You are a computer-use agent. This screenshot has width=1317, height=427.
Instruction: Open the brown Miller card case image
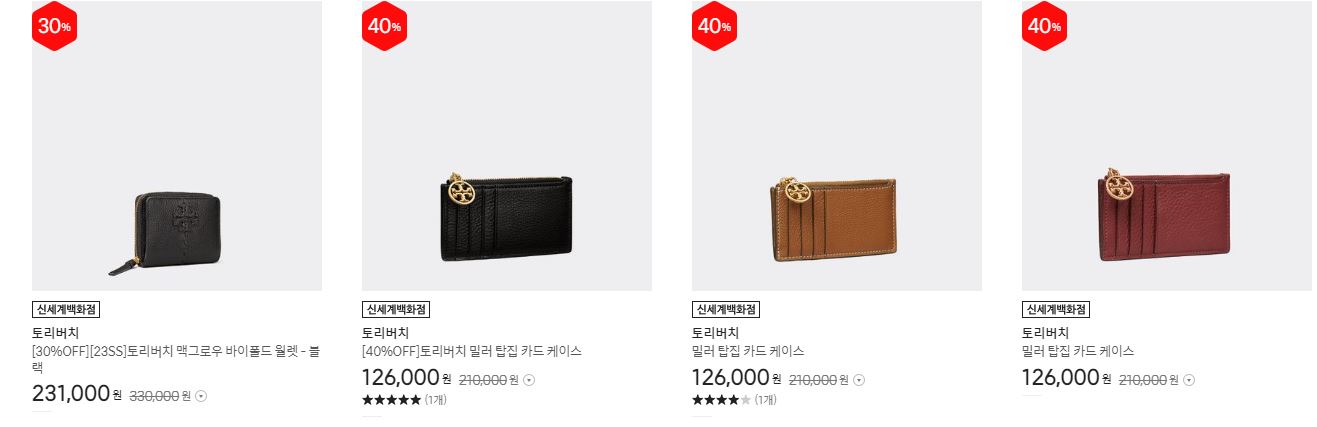point(837,146)
